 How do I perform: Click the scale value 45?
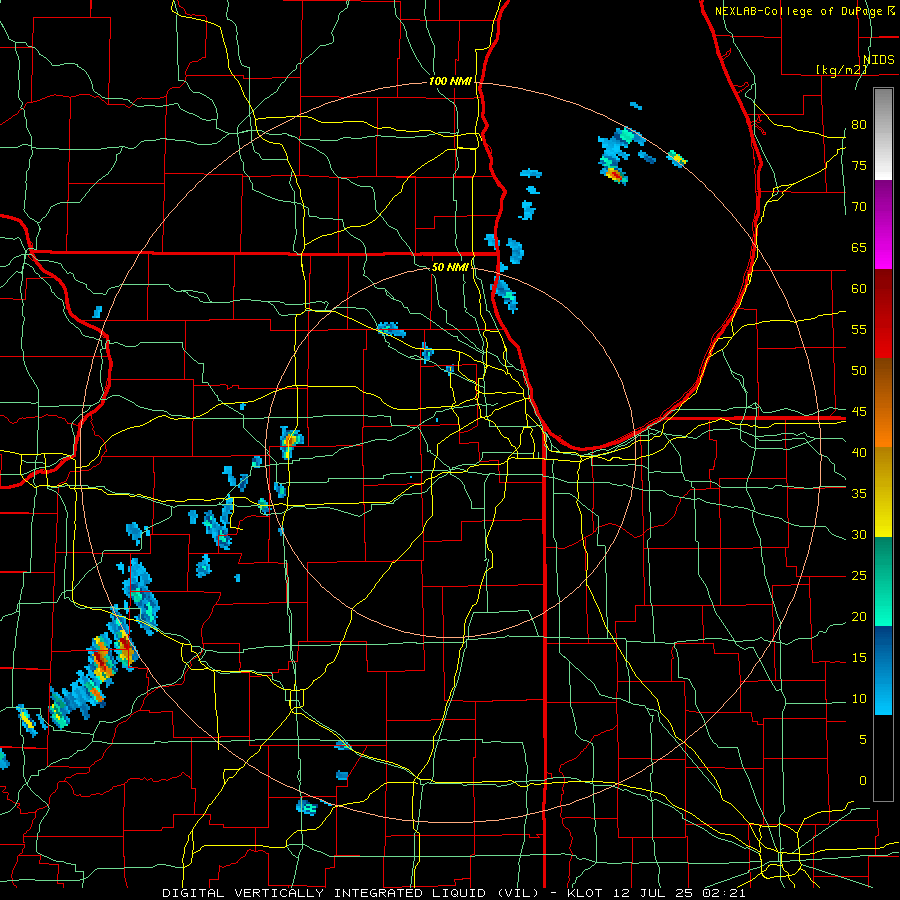coord(859,412)
